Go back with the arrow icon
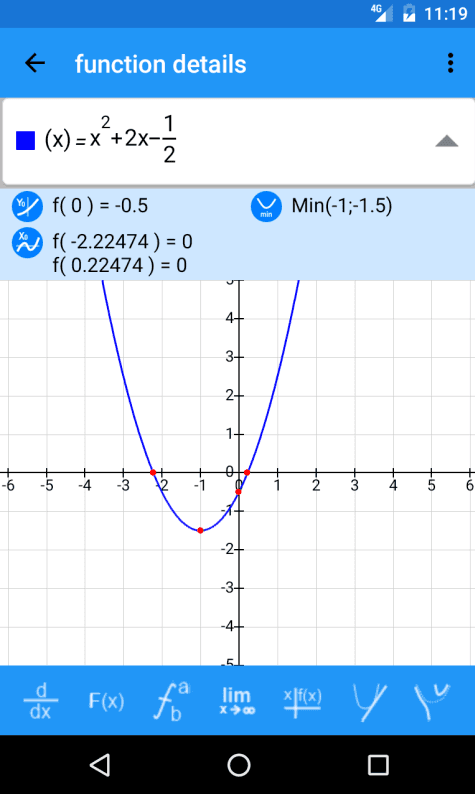Screen dimensions: 475x794 tap(35, 63)
